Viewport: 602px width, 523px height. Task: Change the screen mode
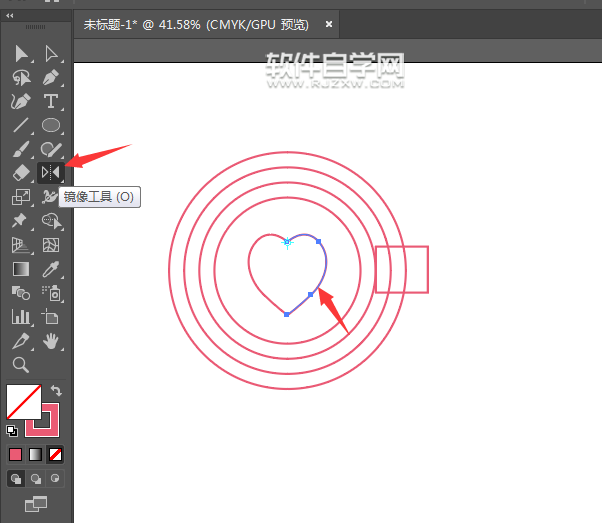(36, 504)
